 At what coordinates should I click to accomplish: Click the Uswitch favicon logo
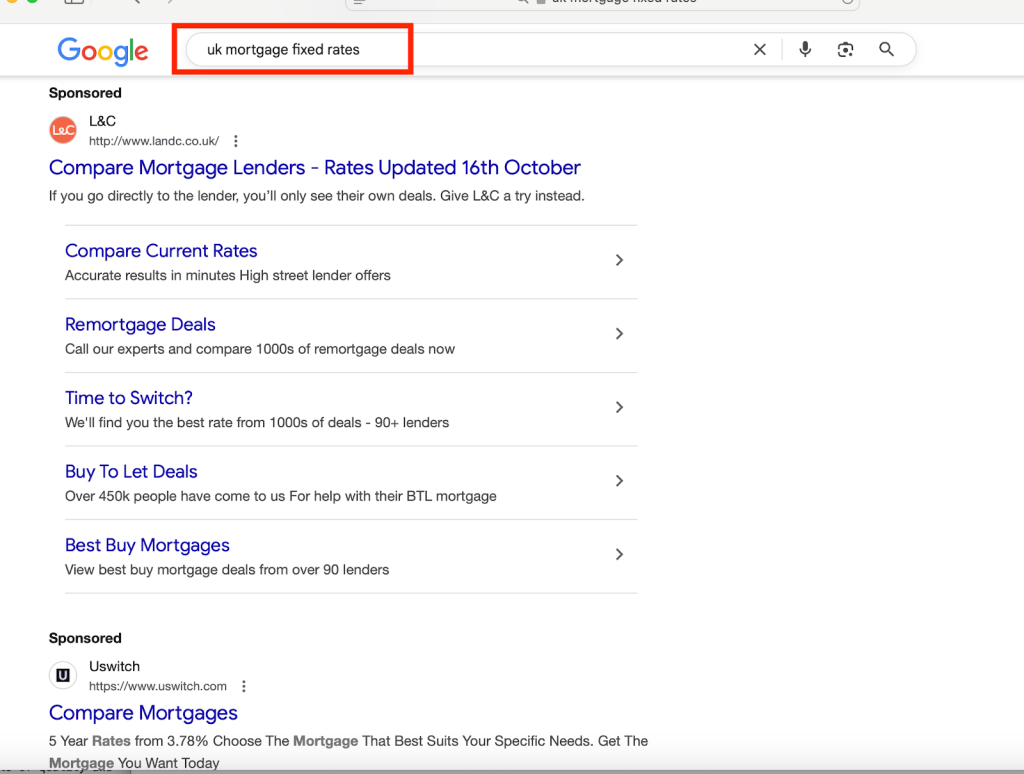coord(63,676)
